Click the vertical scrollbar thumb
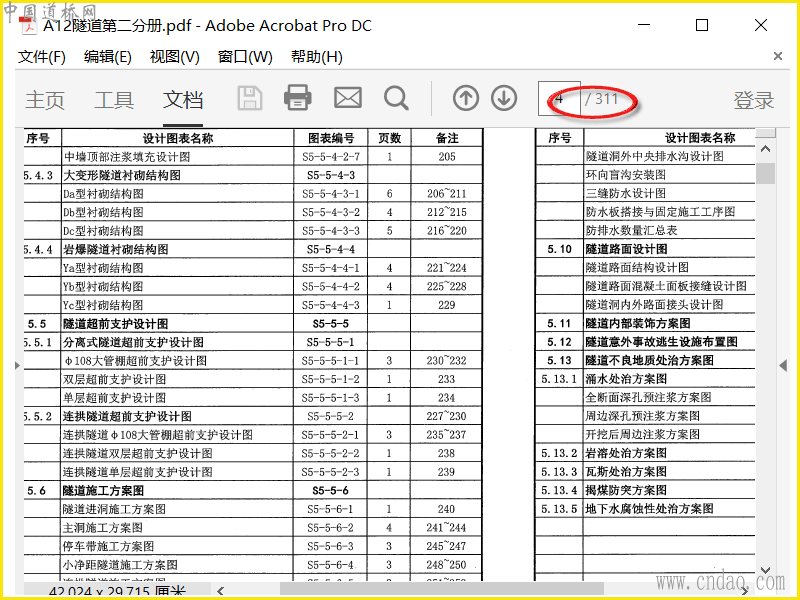The width and height of the screenshot is (800, 600). 765,173
